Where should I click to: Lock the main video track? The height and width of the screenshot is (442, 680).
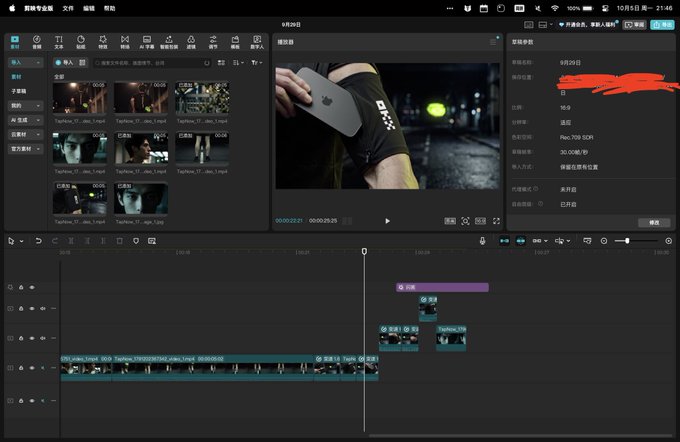(x=21, y=368)
